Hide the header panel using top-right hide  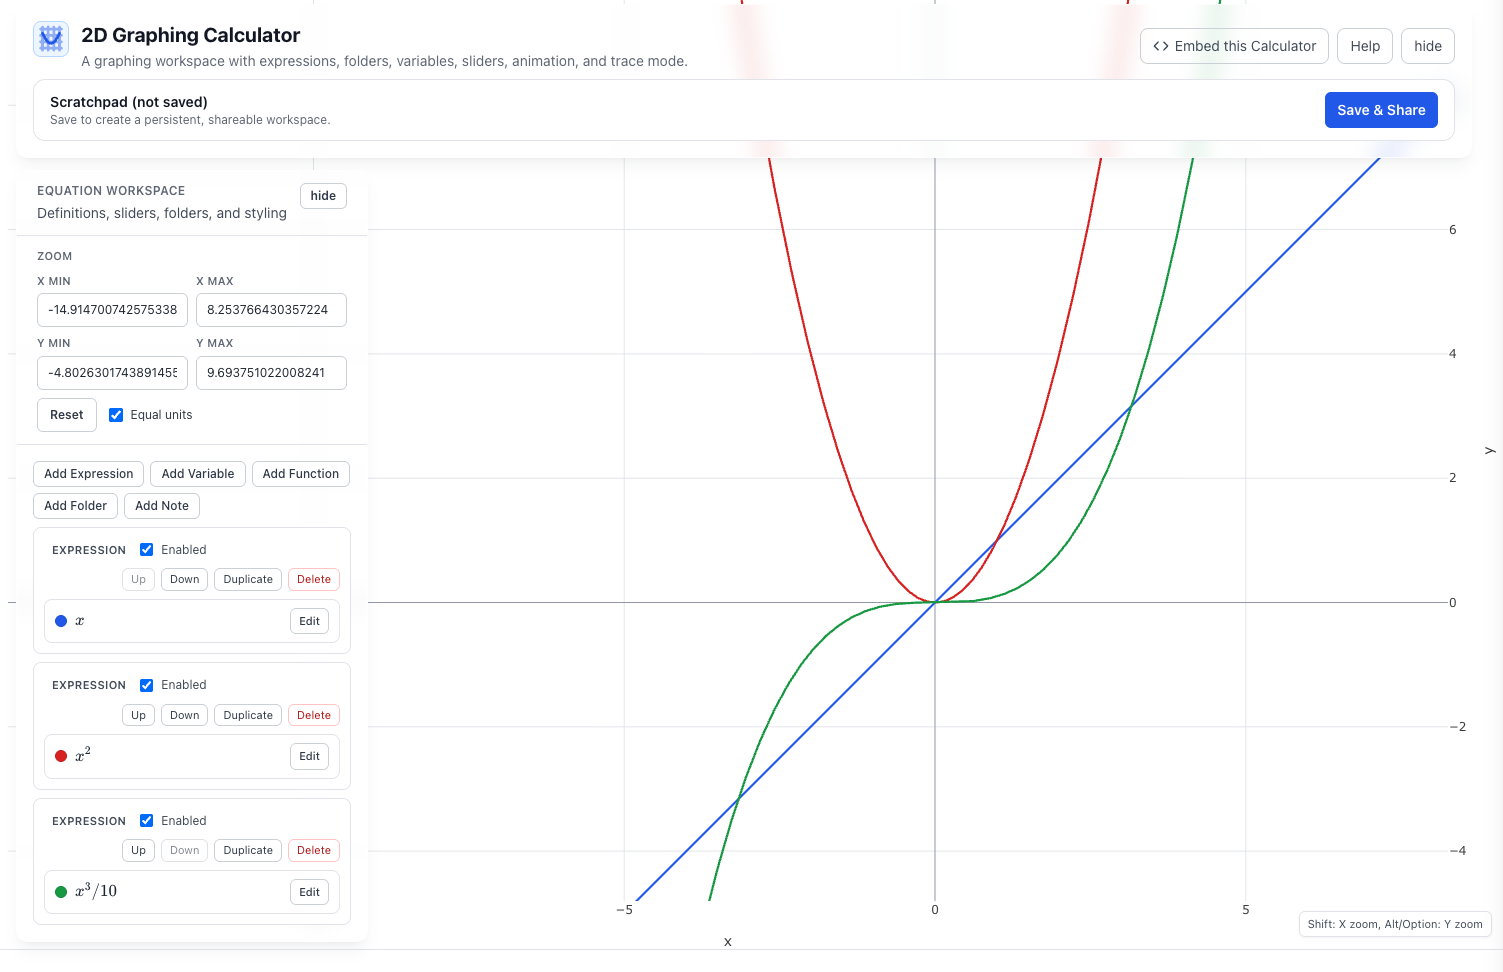tap(1428, 46)
